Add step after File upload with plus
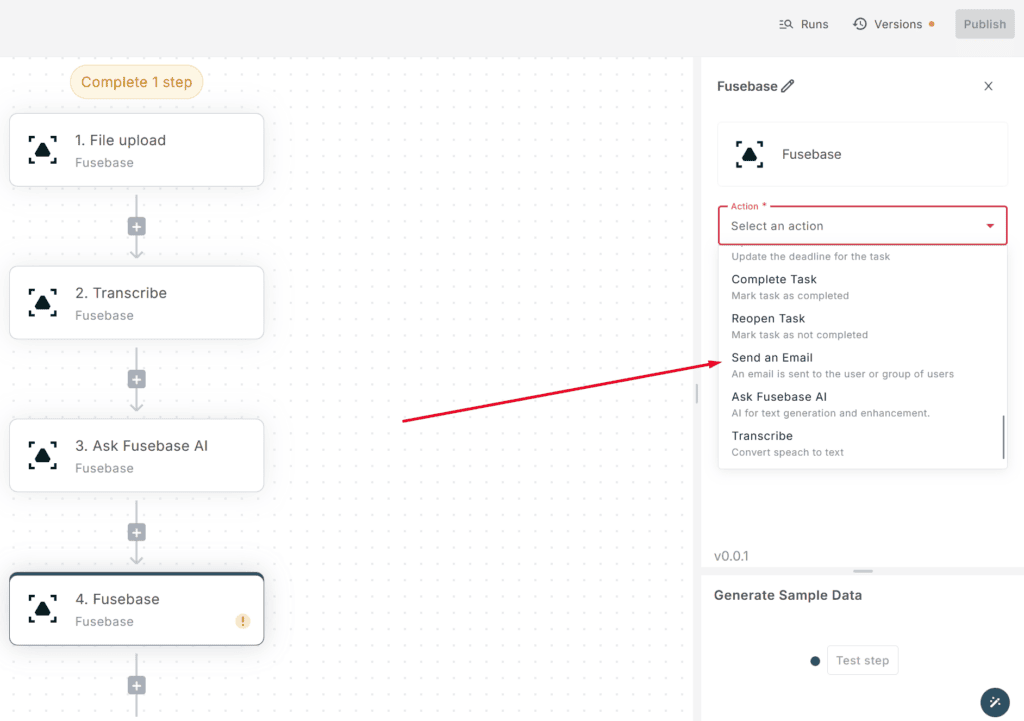 (x=136, y=227)
